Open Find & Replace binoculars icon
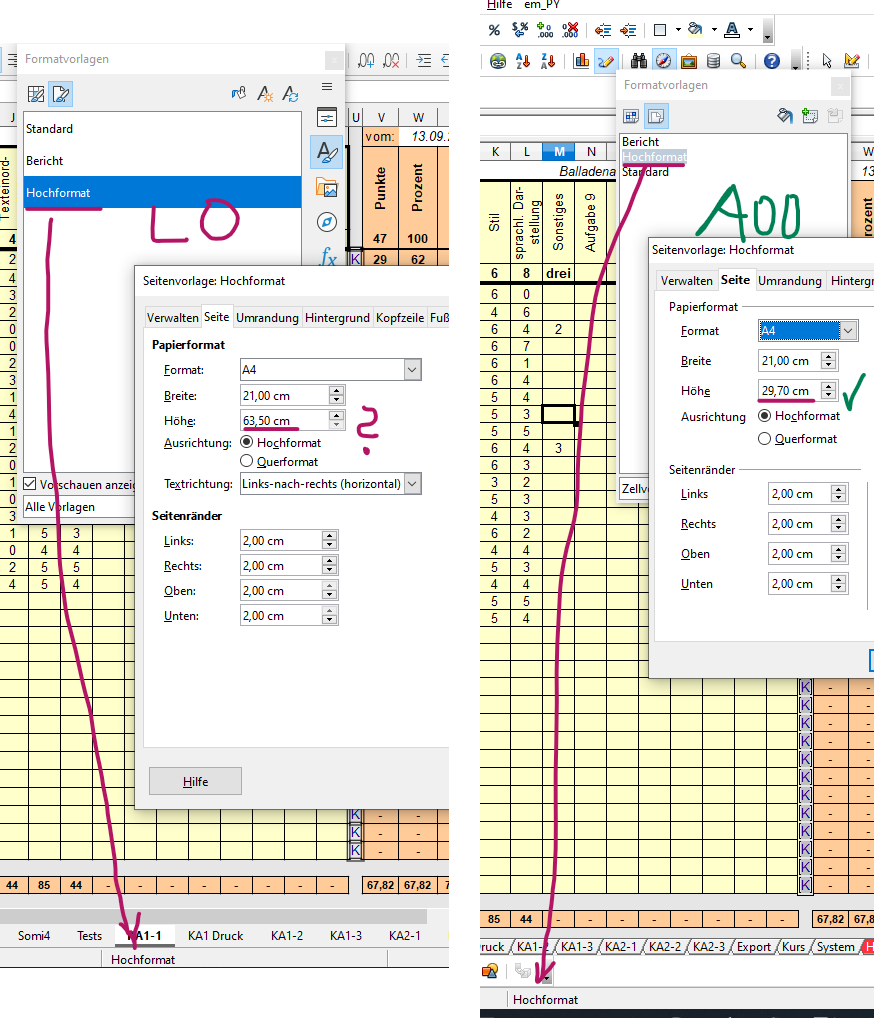 coord(636,61)
